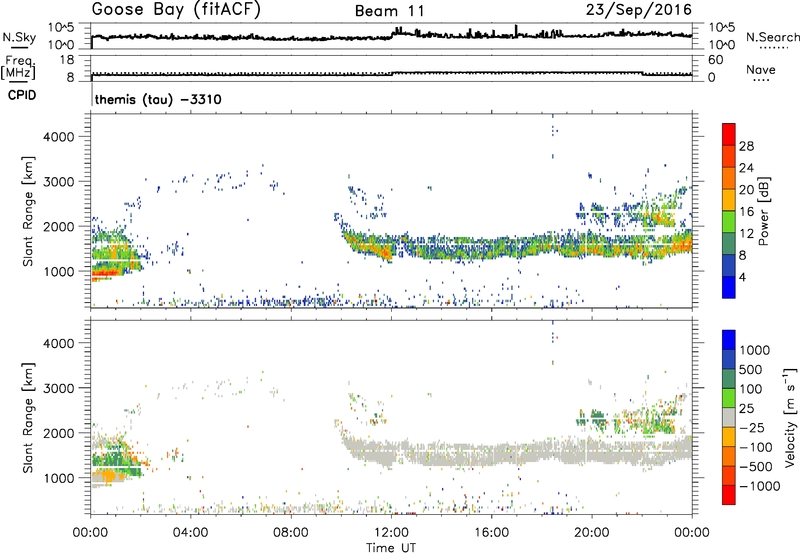
Task: Click the 20 dB colorbar label
Action: pyautogui.click(x=746, y=190)
